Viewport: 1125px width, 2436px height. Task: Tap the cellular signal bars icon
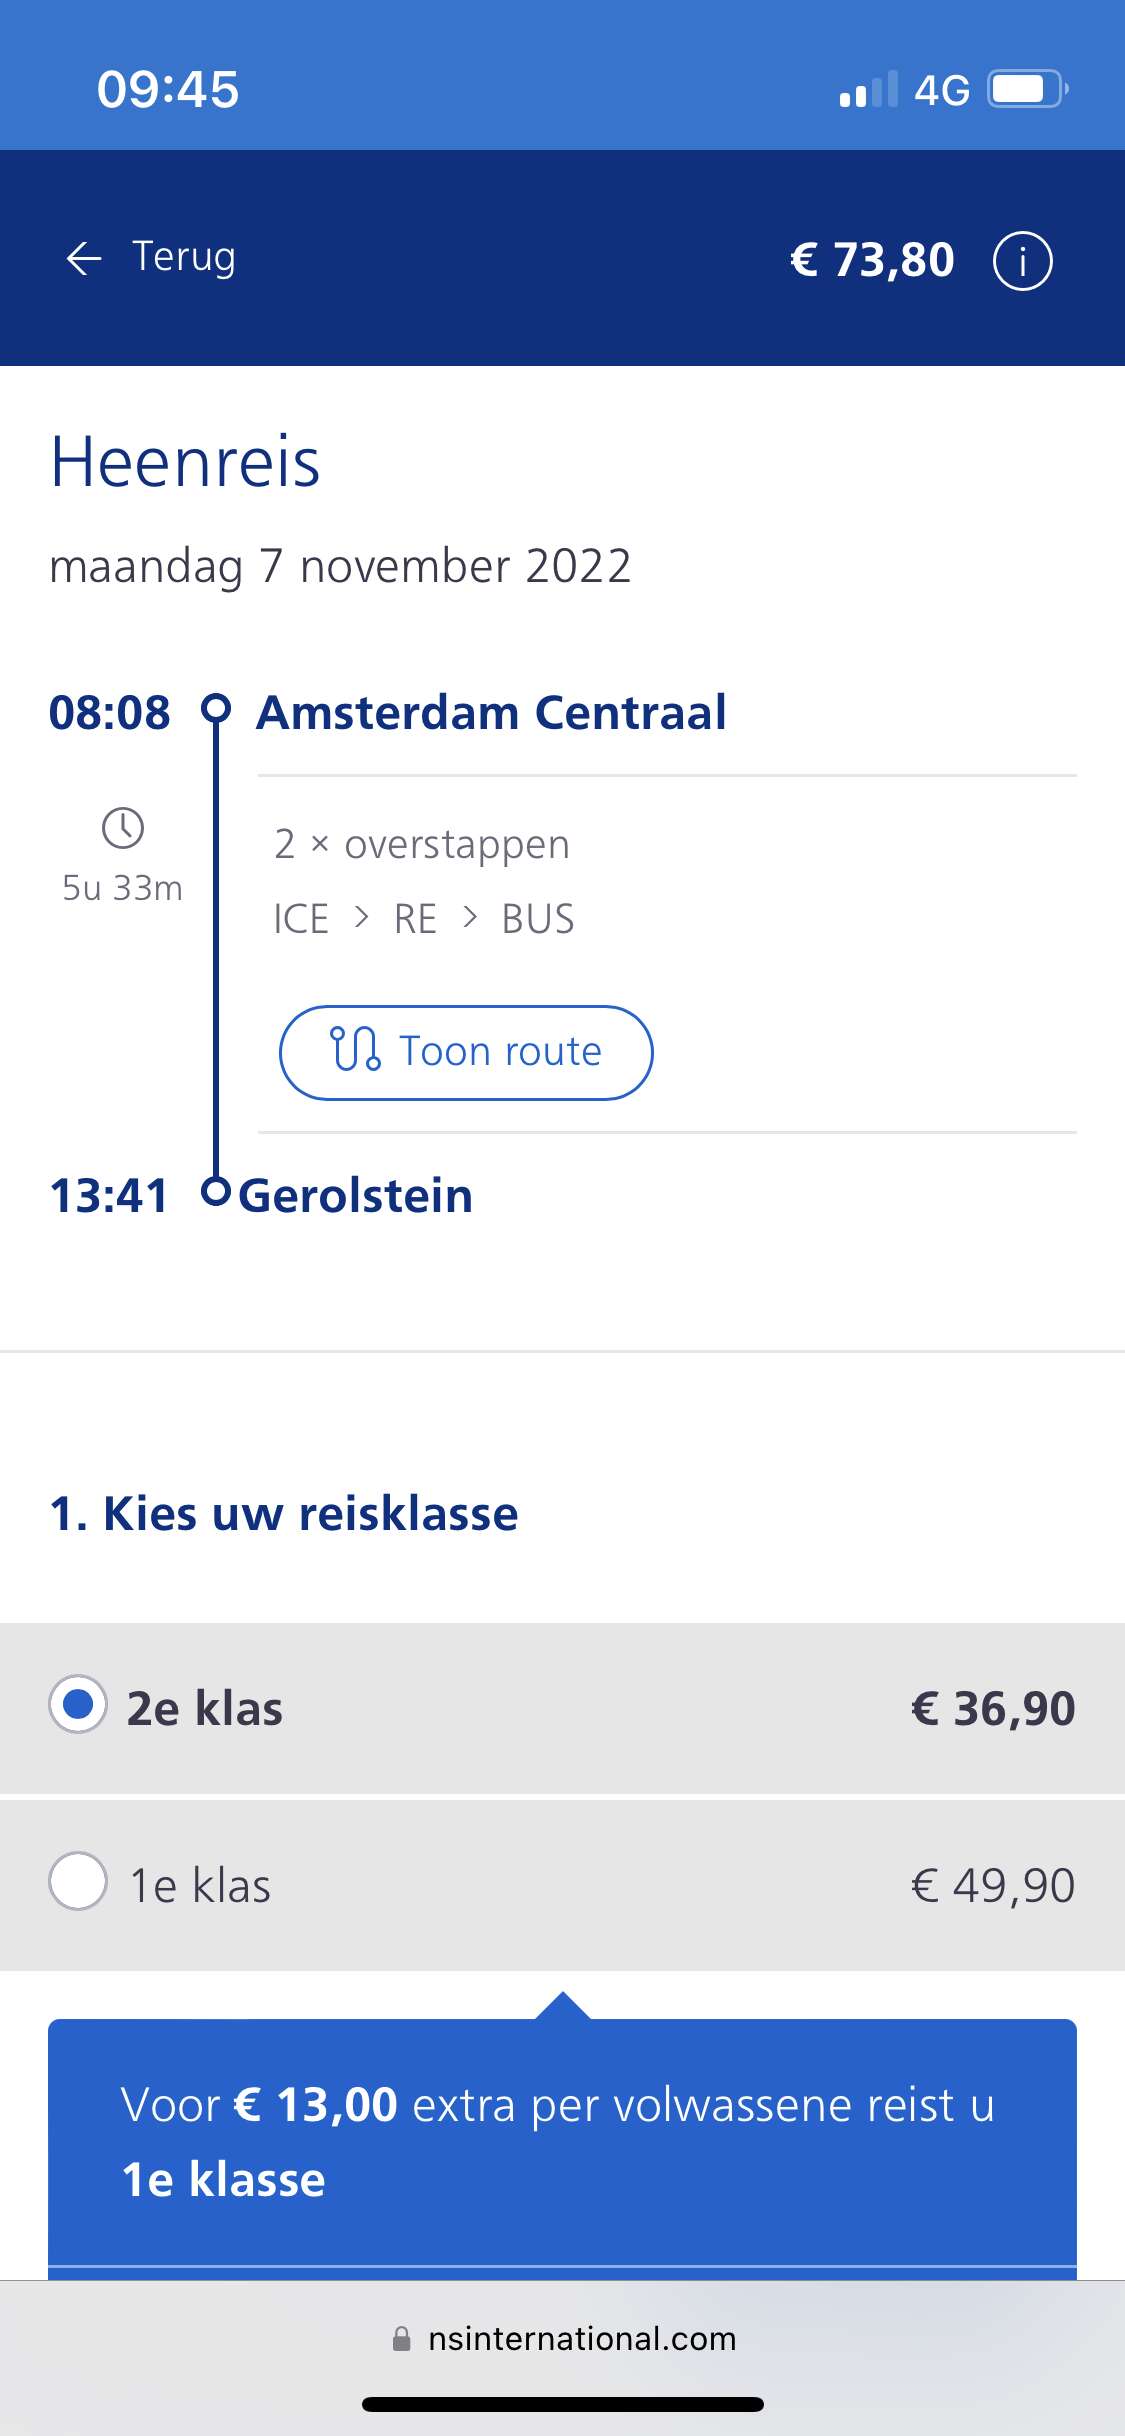click(868, 90)
